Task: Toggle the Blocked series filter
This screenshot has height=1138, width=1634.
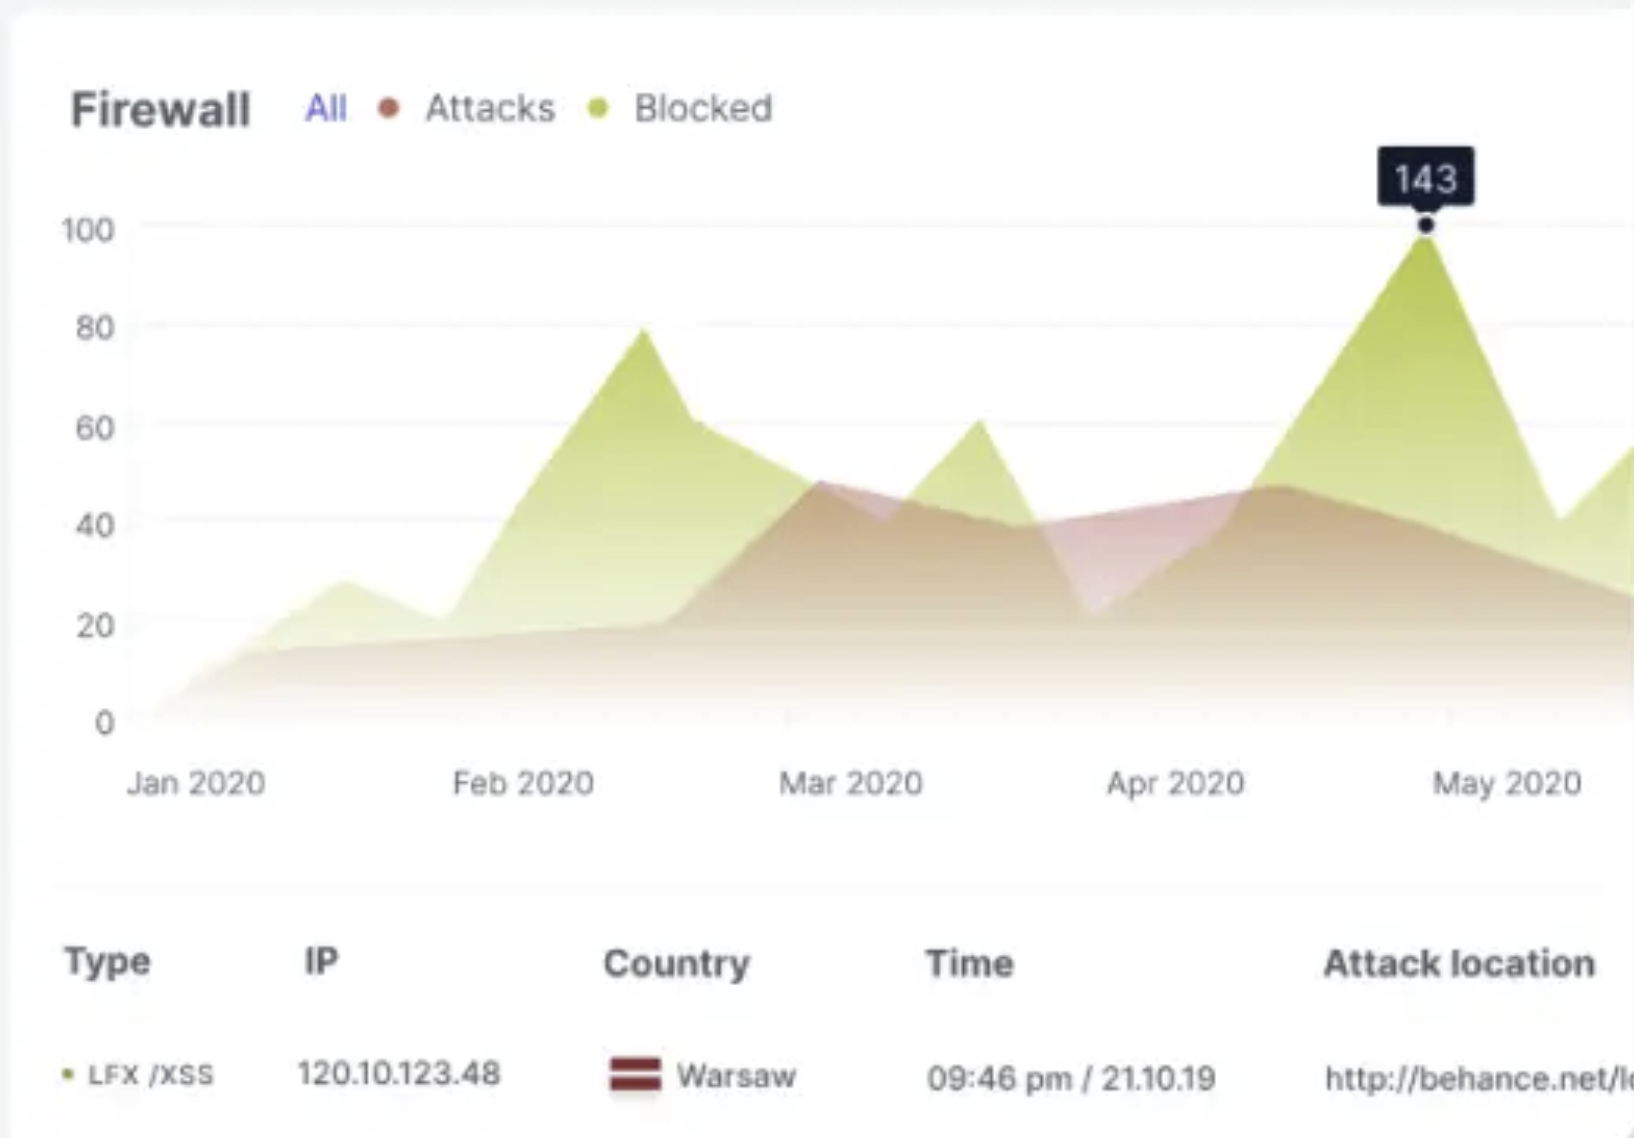Action: (x=702, y=108)
